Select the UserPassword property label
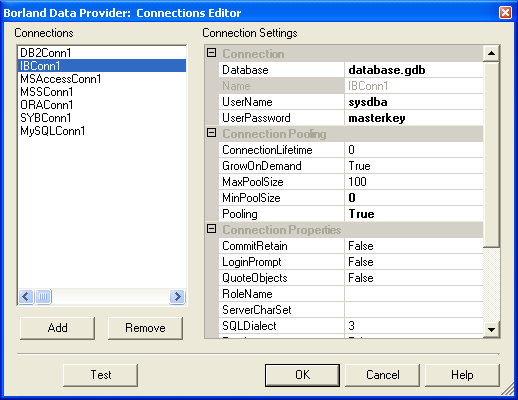Viewport: 518px width, 400px height. [281, 118]
